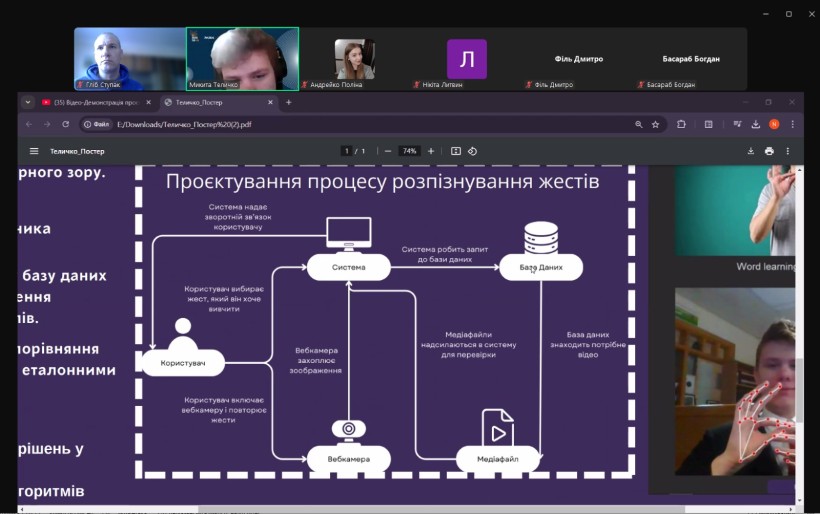Image resolution: width=820 pixels, height=514 pixels.
Task: Open the tab search dropdown arrow
Action: 29,102
